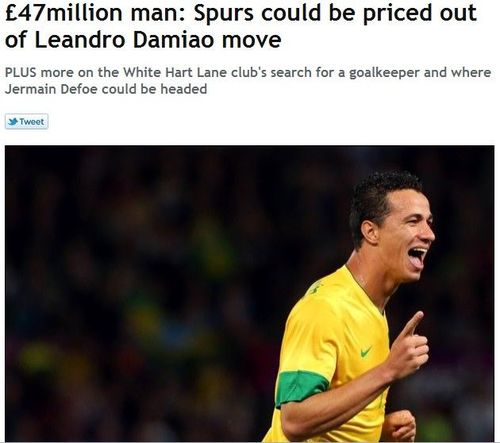
Task: Click the Twitter bird icon
Action: click(13, 122)
